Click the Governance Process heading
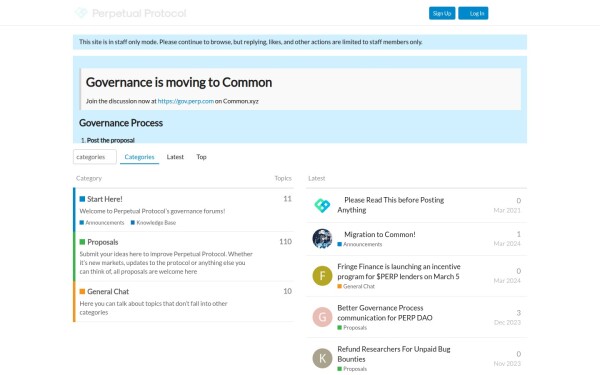600x375 pixels. click(121, 123)
